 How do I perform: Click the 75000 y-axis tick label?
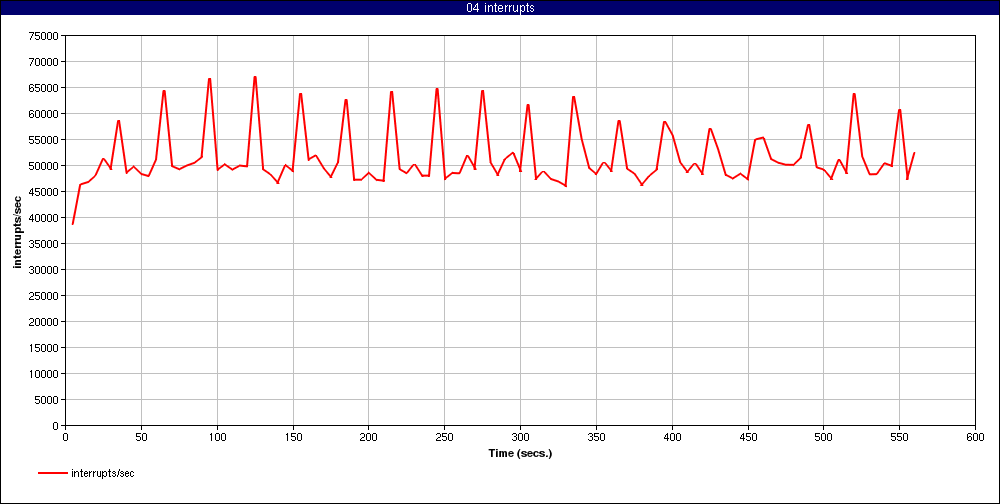44,36
